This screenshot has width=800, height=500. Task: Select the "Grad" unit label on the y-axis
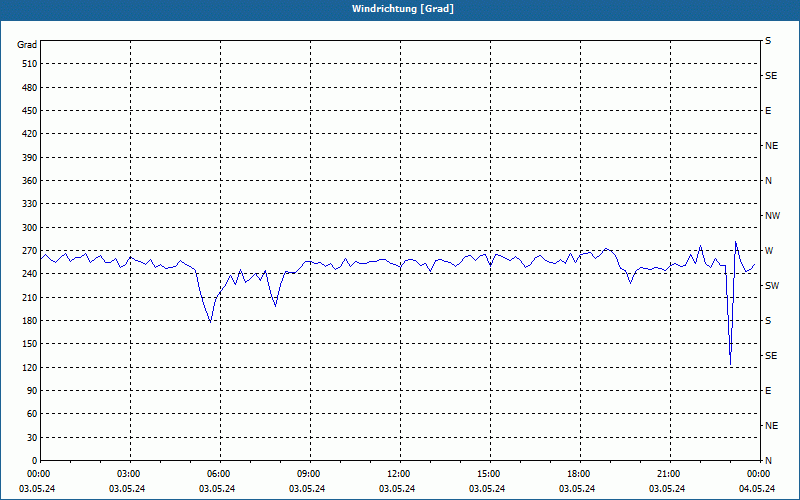(27, 45)
